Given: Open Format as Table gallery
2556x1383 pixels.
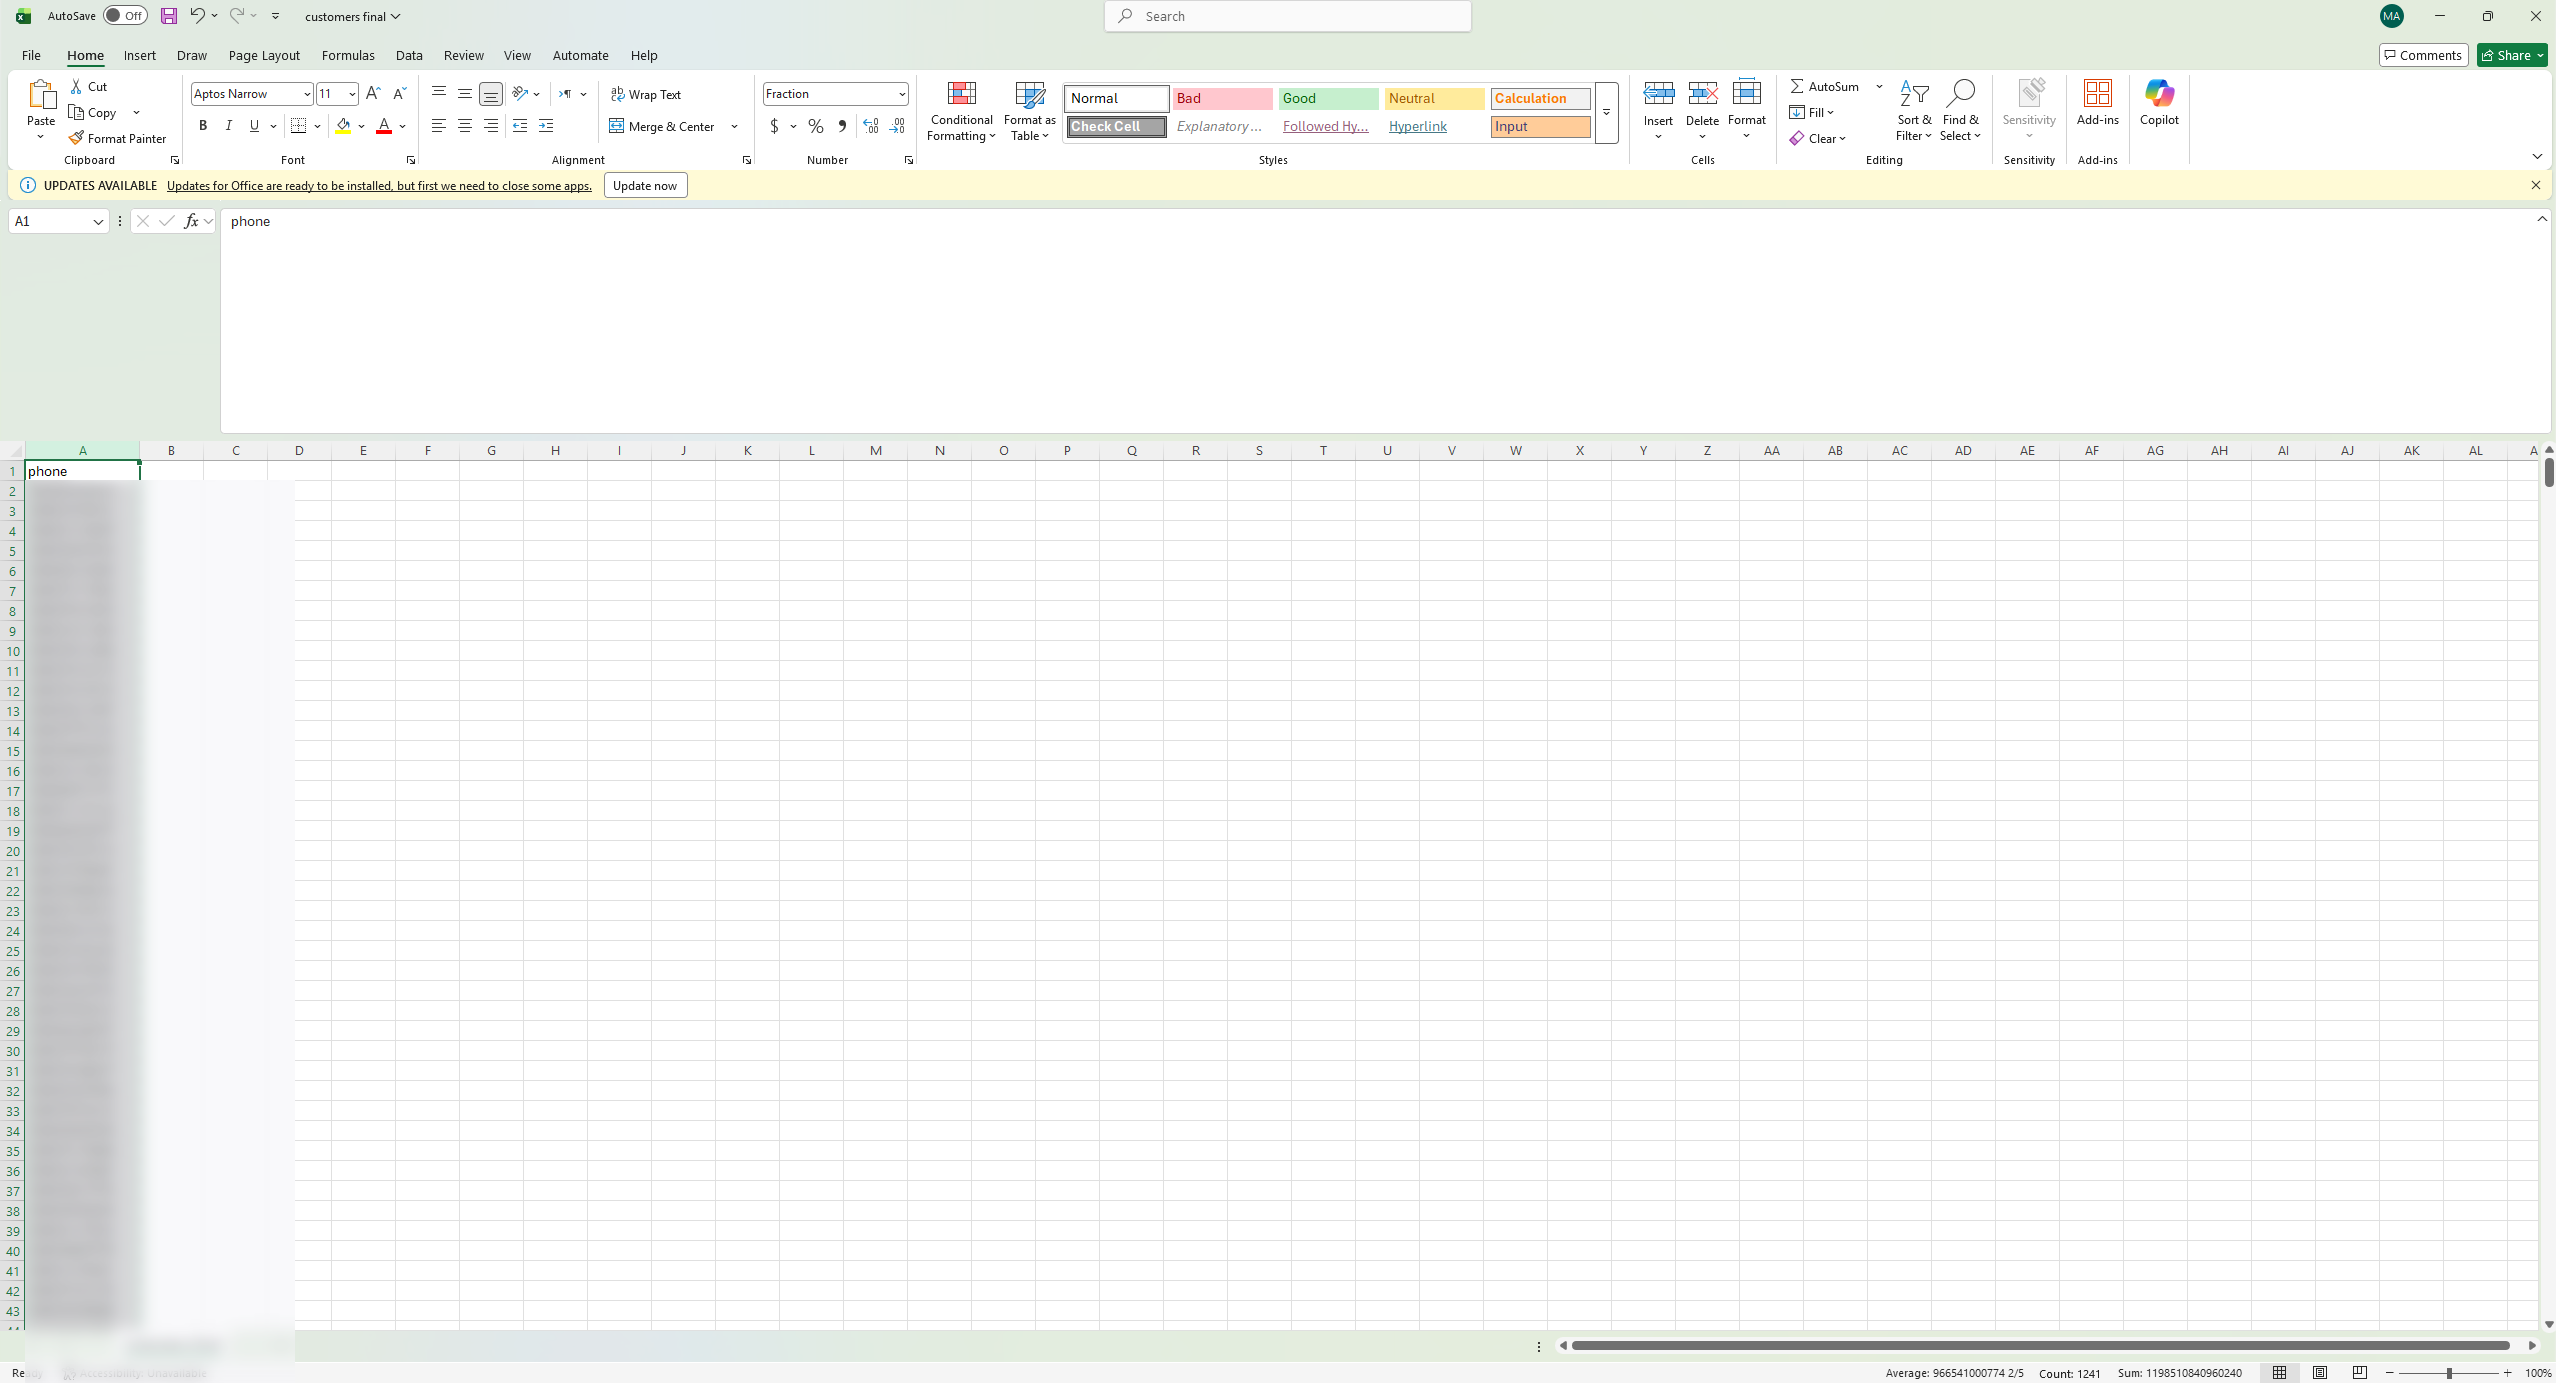Looking at the screenshot, I should coord(1029,111).
